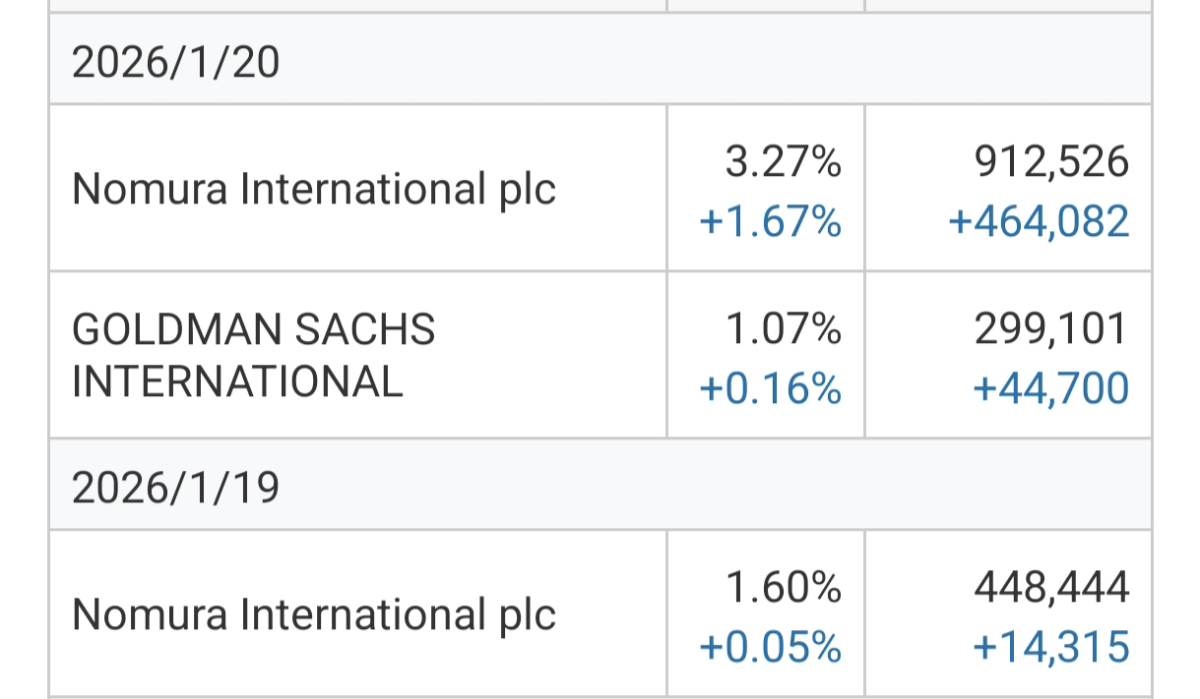Click the +0.05% change value
This screenshot has height=699, width=1200.
pos(770,647)
